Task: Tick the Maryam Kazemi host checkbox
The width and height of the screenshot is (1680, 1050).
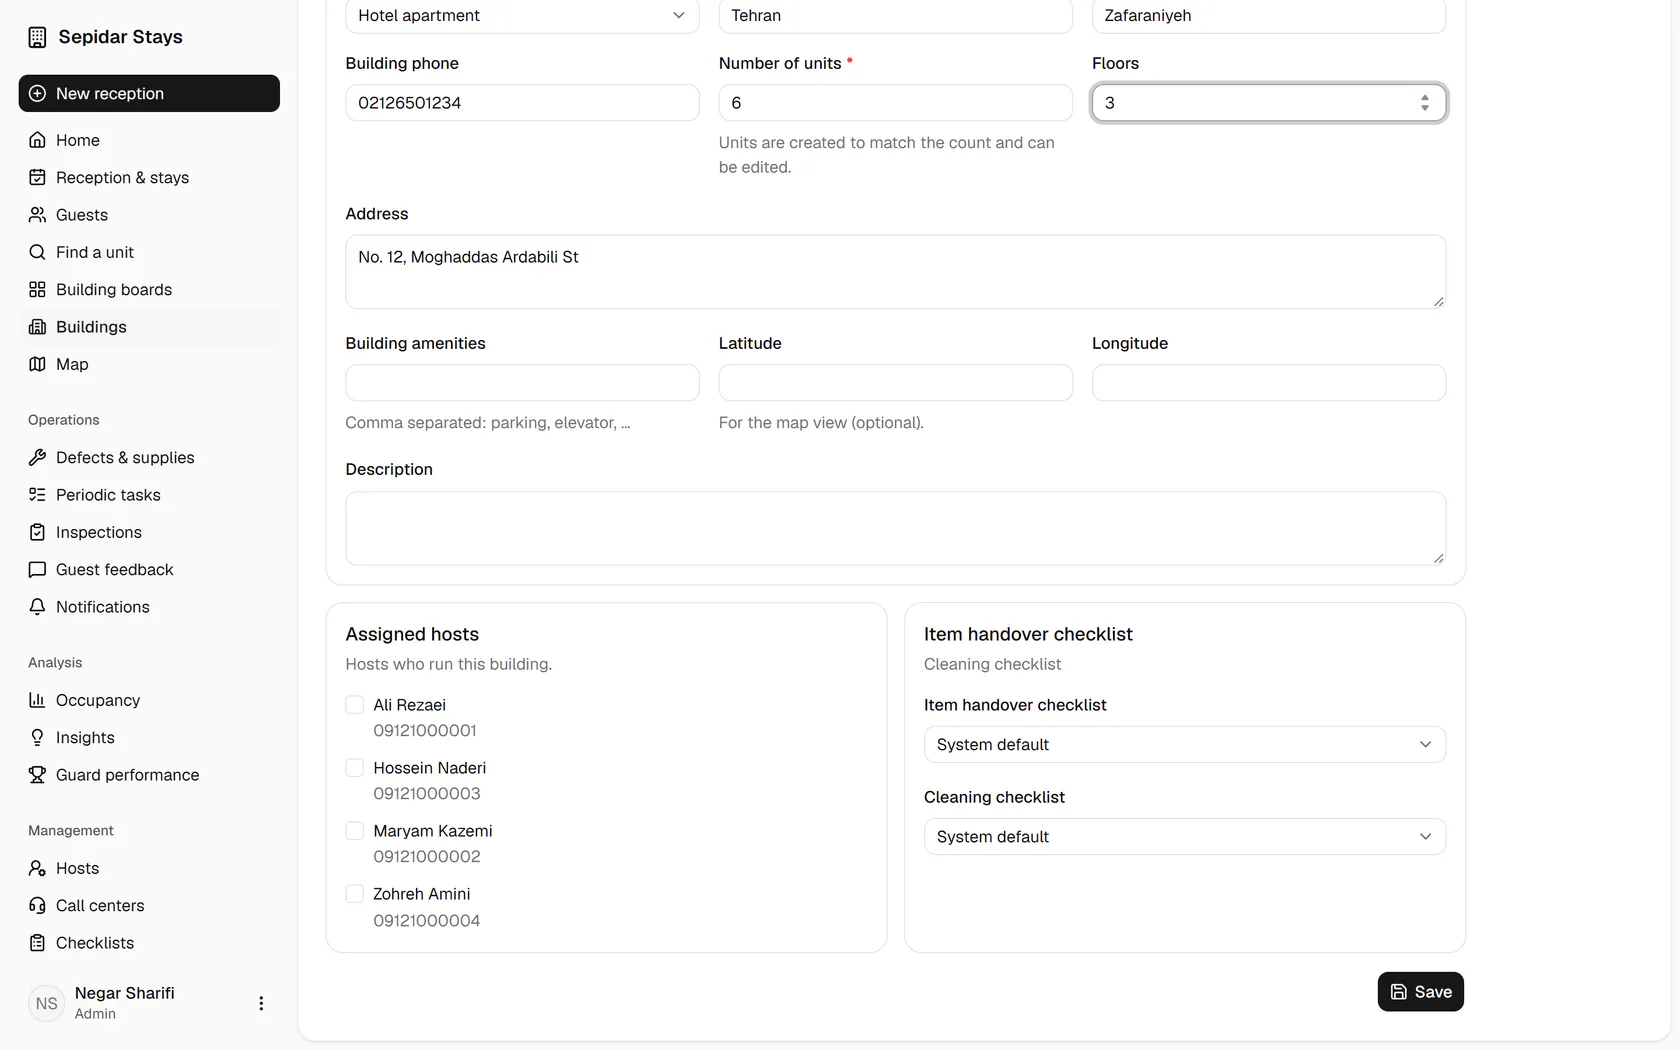Action: point(354,831)
